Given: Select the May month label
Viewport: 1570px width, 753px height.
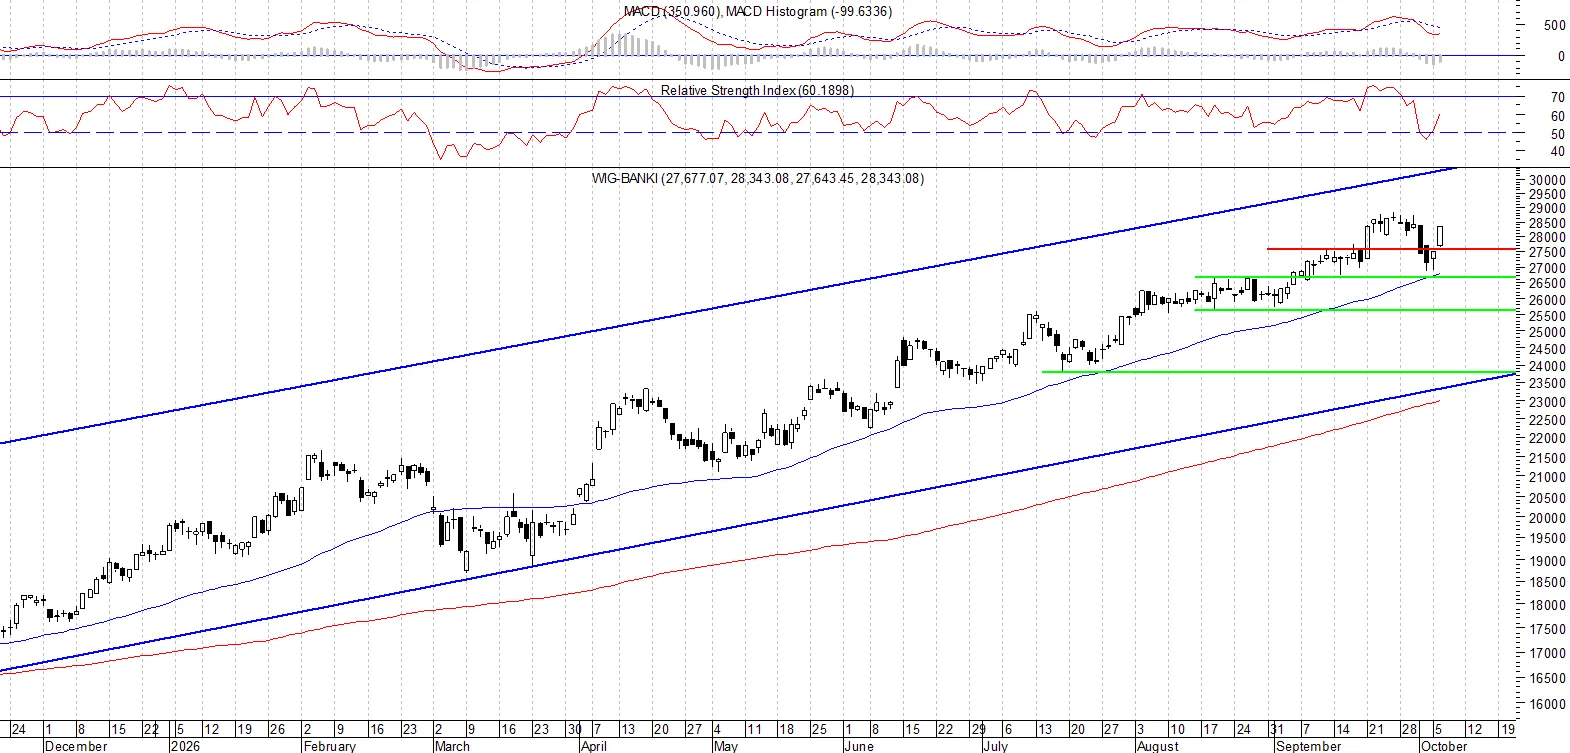Looking at the screenshot, I should pyautogui.click(x=726, y=746).
